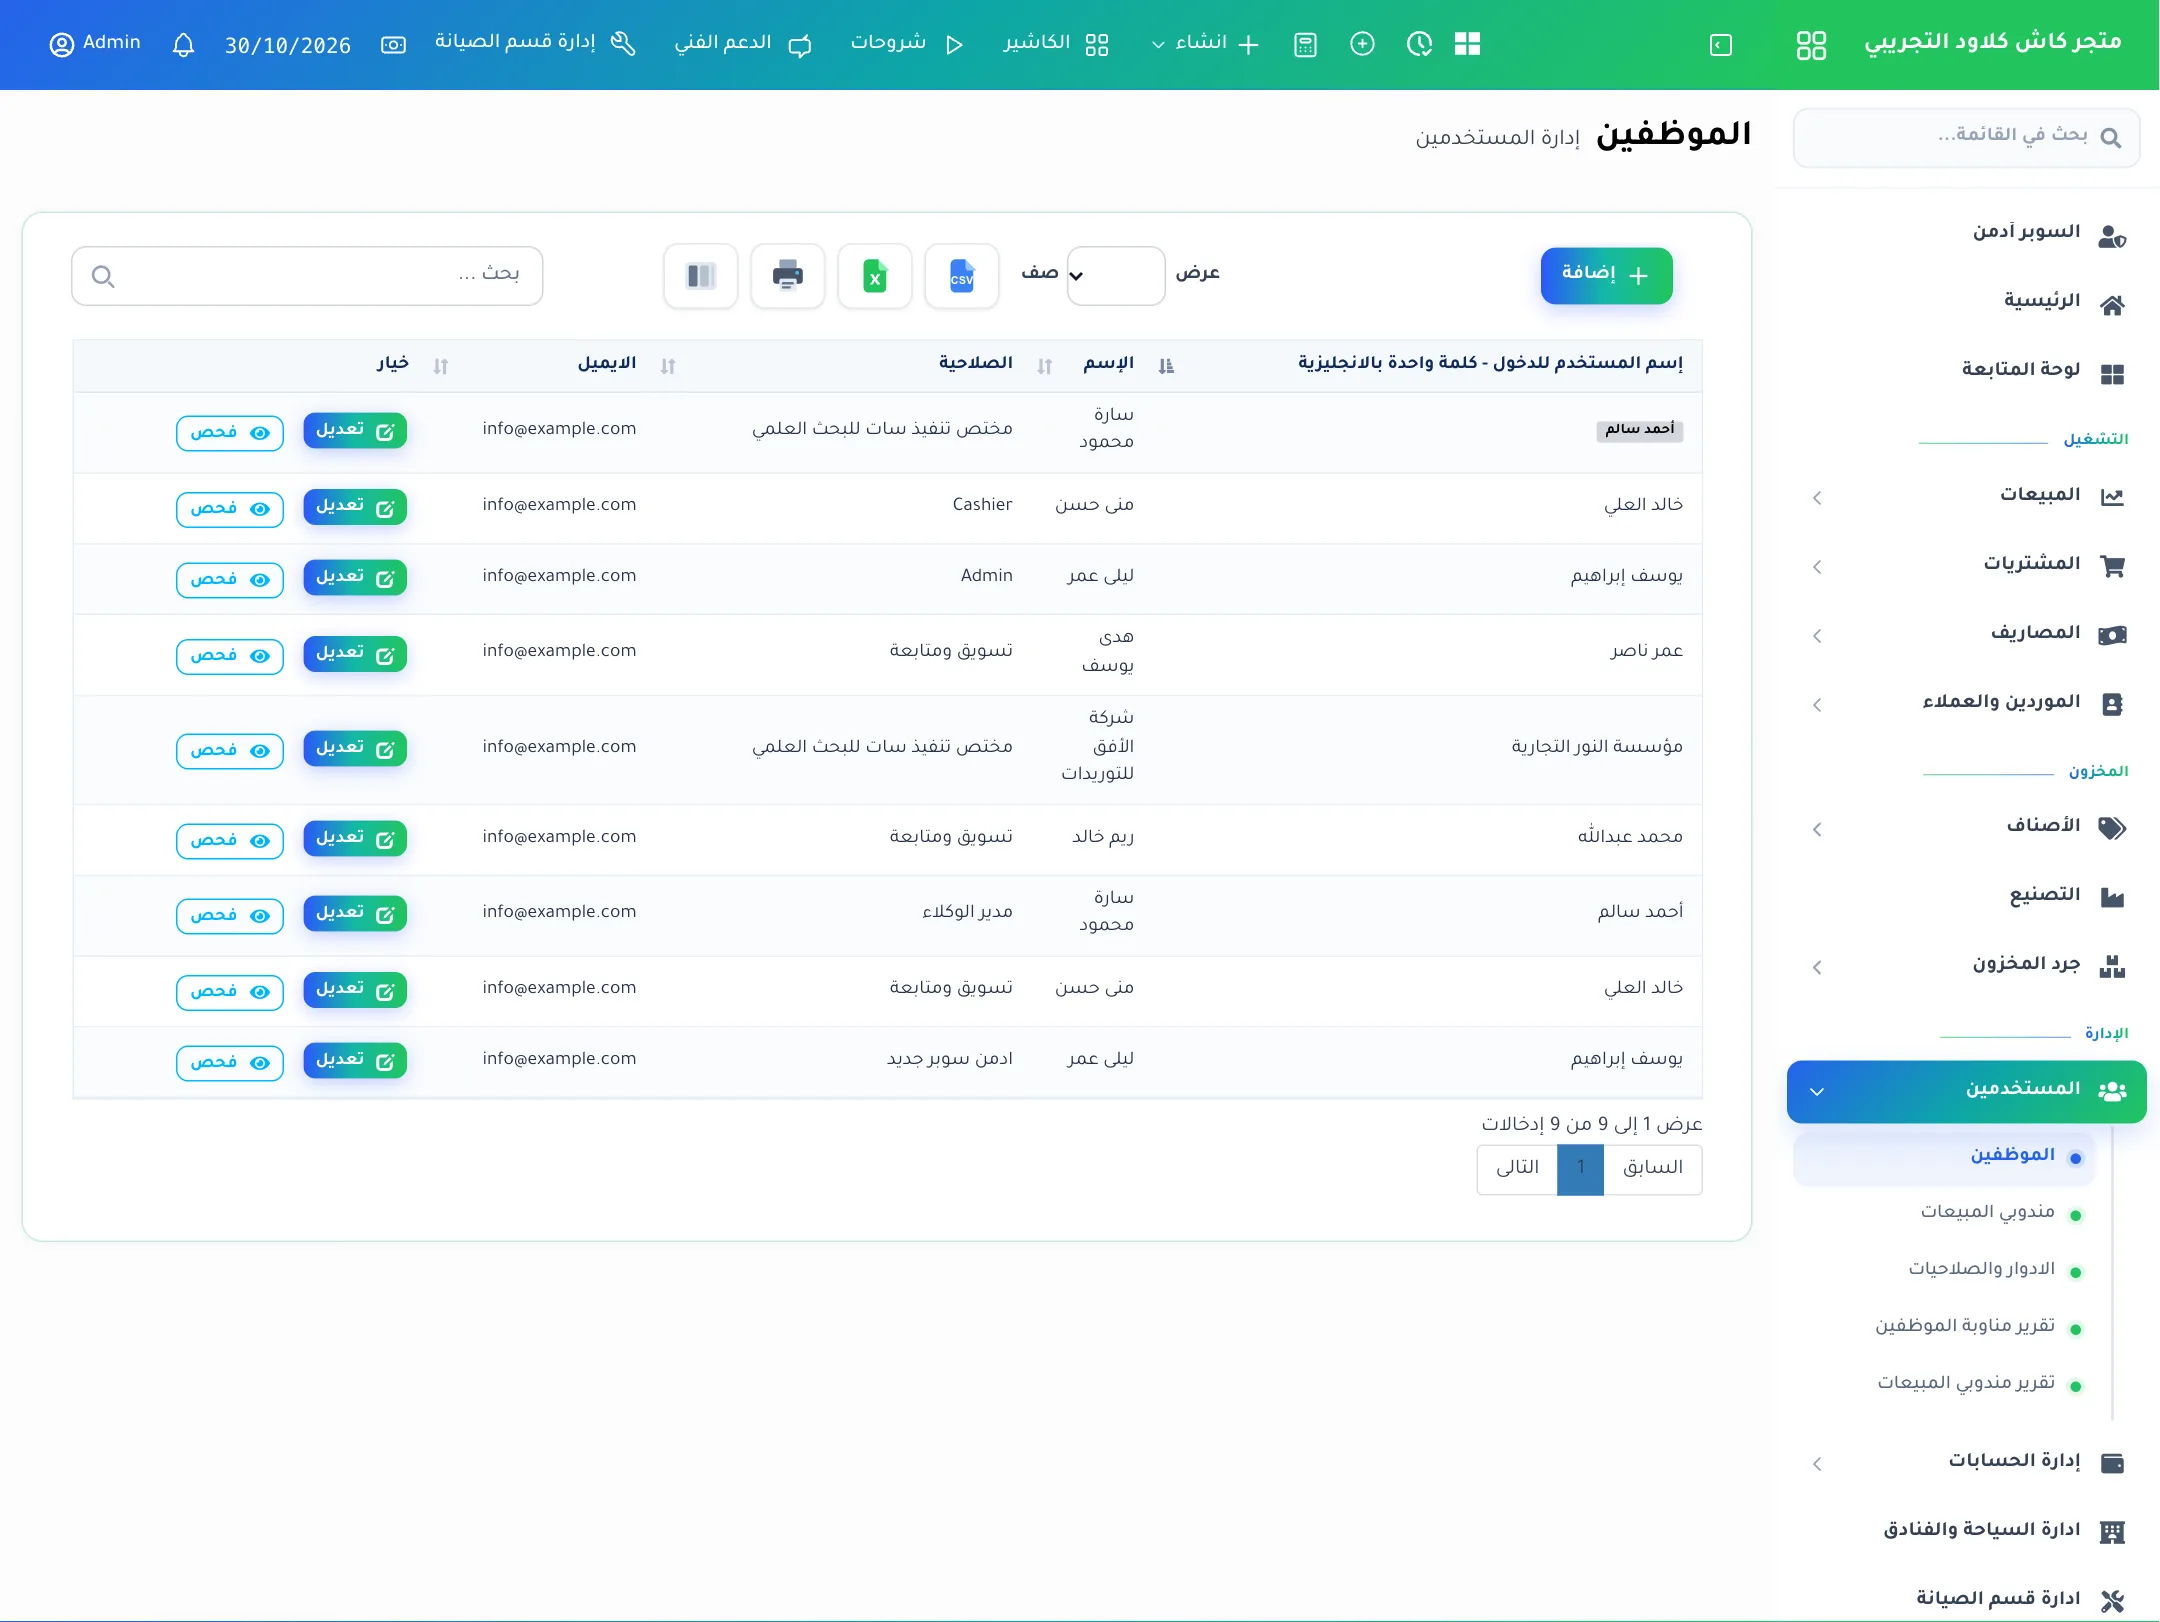Click the circled plus icon in top bar

tap(1362, 44)
